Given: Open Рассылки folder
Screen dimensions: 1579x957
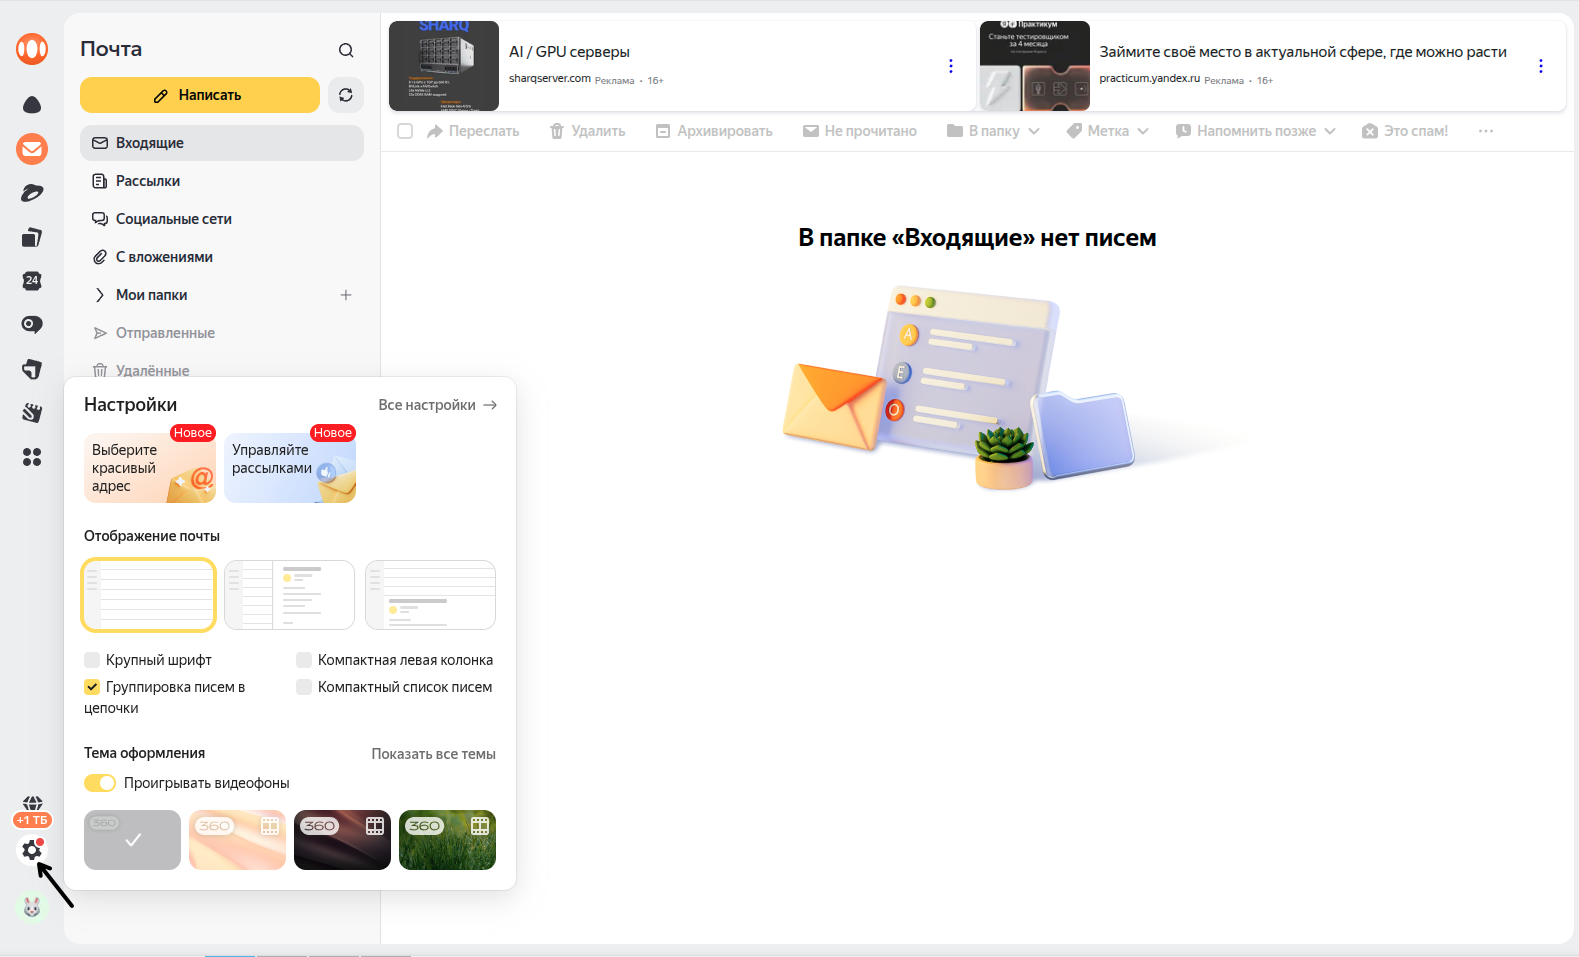Looking at the screenshot, I should point(222,181).
